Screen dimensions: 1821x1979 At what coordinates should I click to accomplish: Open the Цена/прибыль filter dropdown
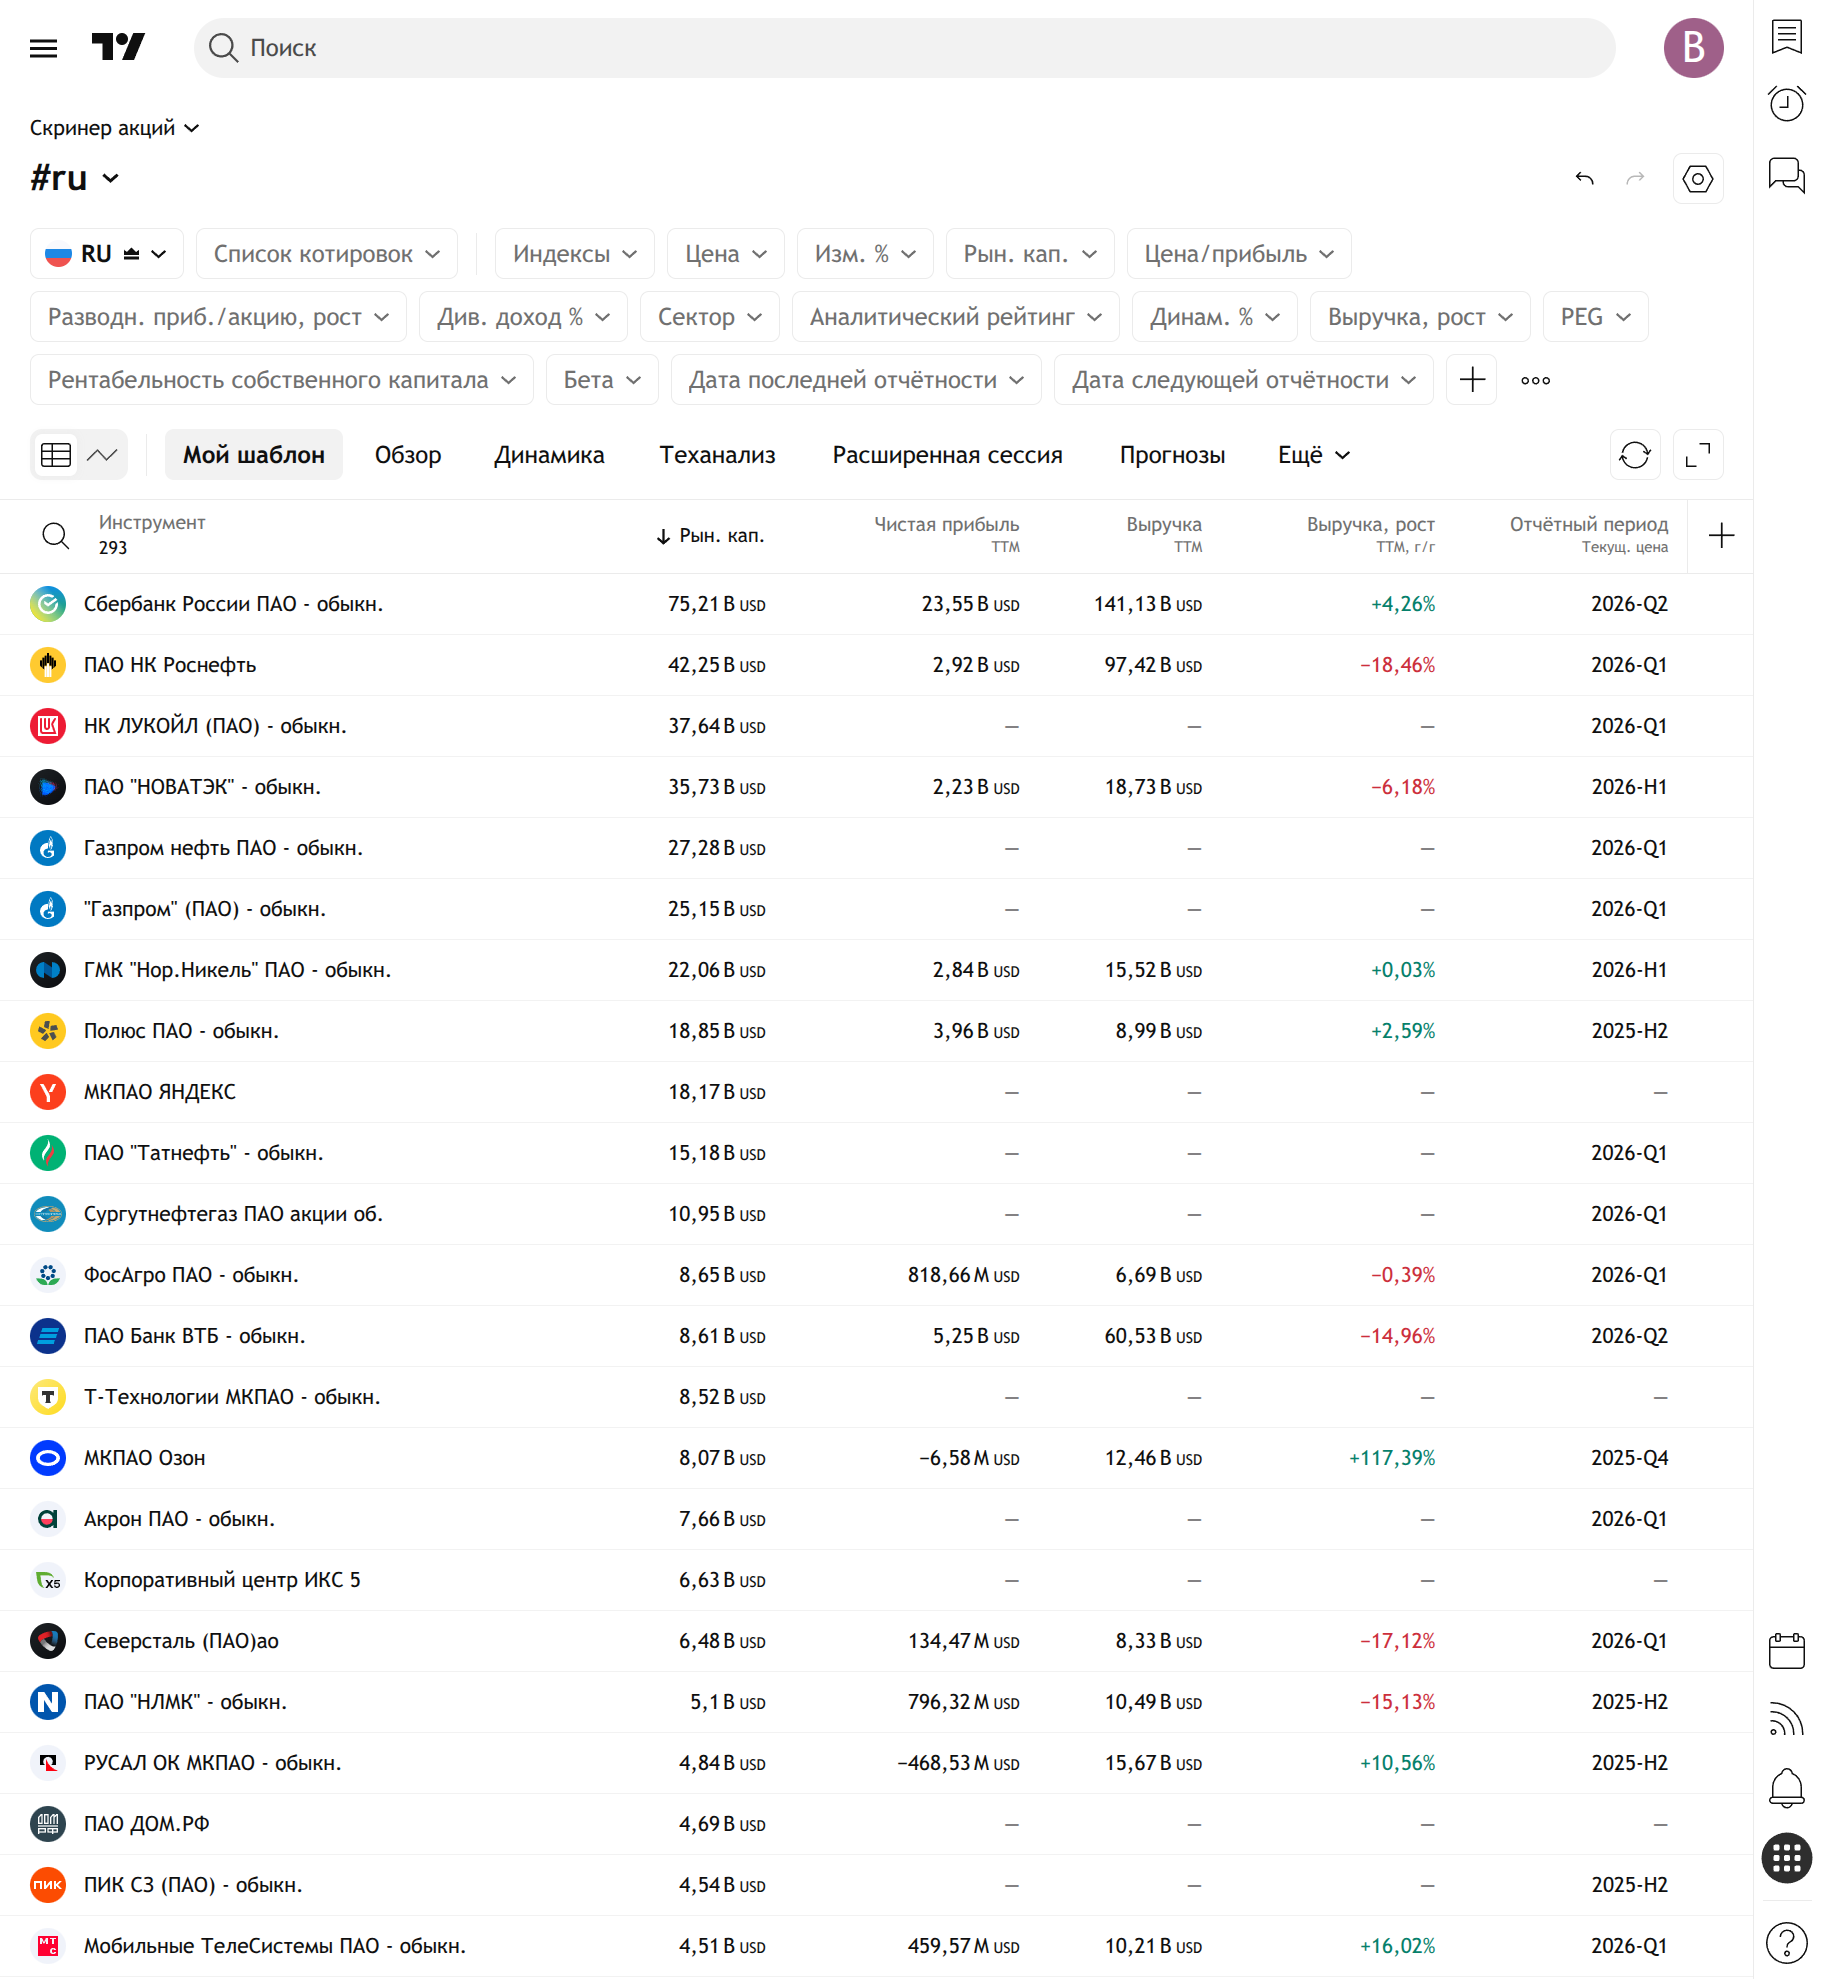coord(1239,254)
